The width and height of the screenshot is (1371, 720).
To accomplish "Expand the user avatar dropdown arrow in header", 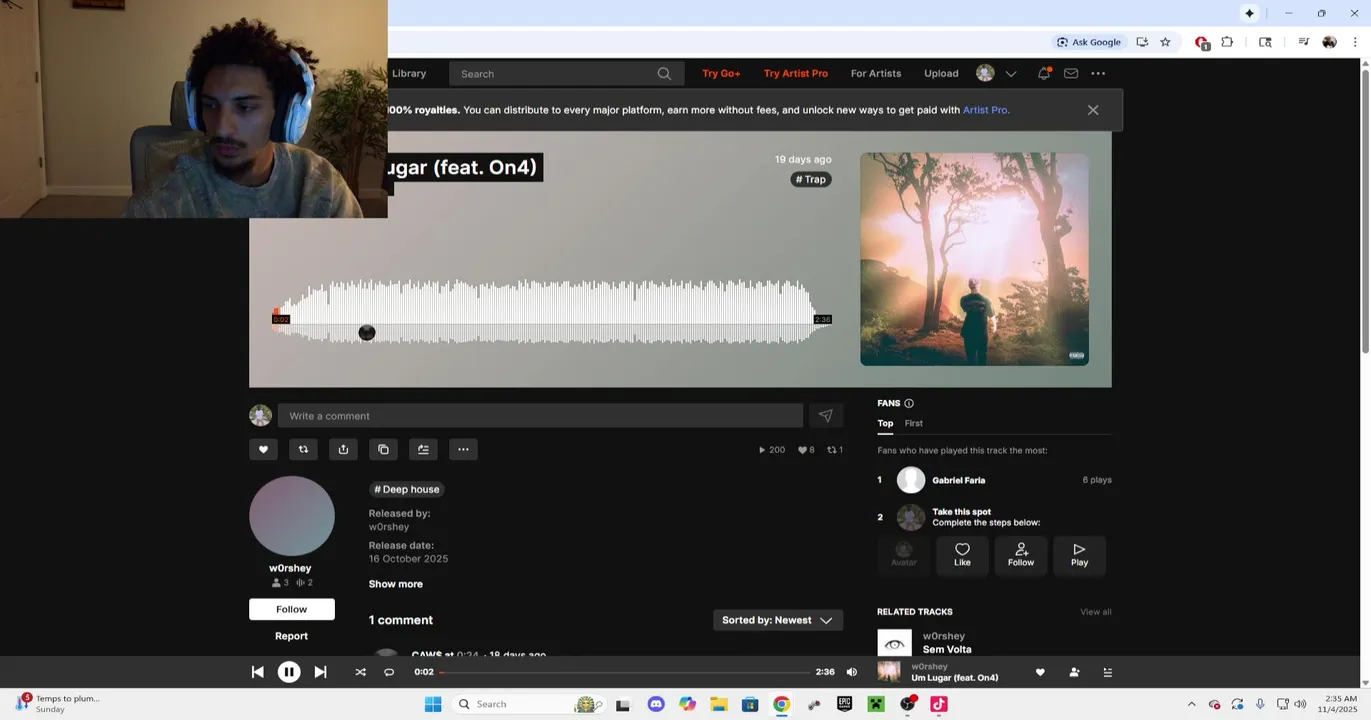I will click(x=1011, y=73).
